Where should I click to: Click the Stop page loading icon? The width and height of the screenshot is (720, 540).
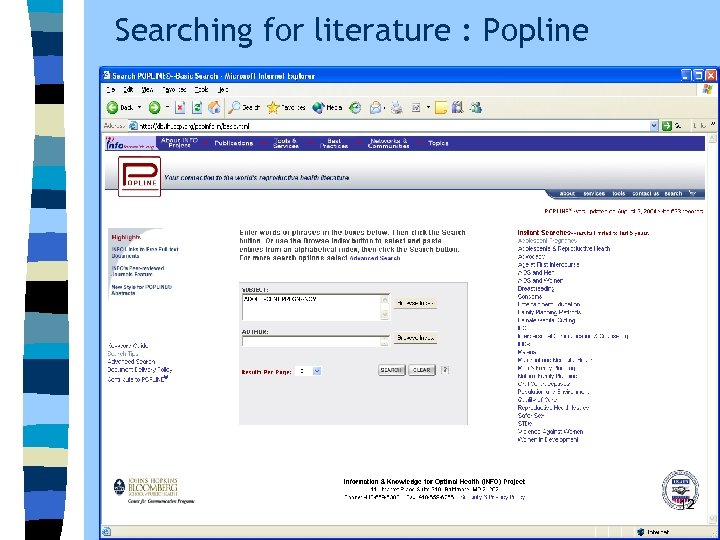coord(180,107)
